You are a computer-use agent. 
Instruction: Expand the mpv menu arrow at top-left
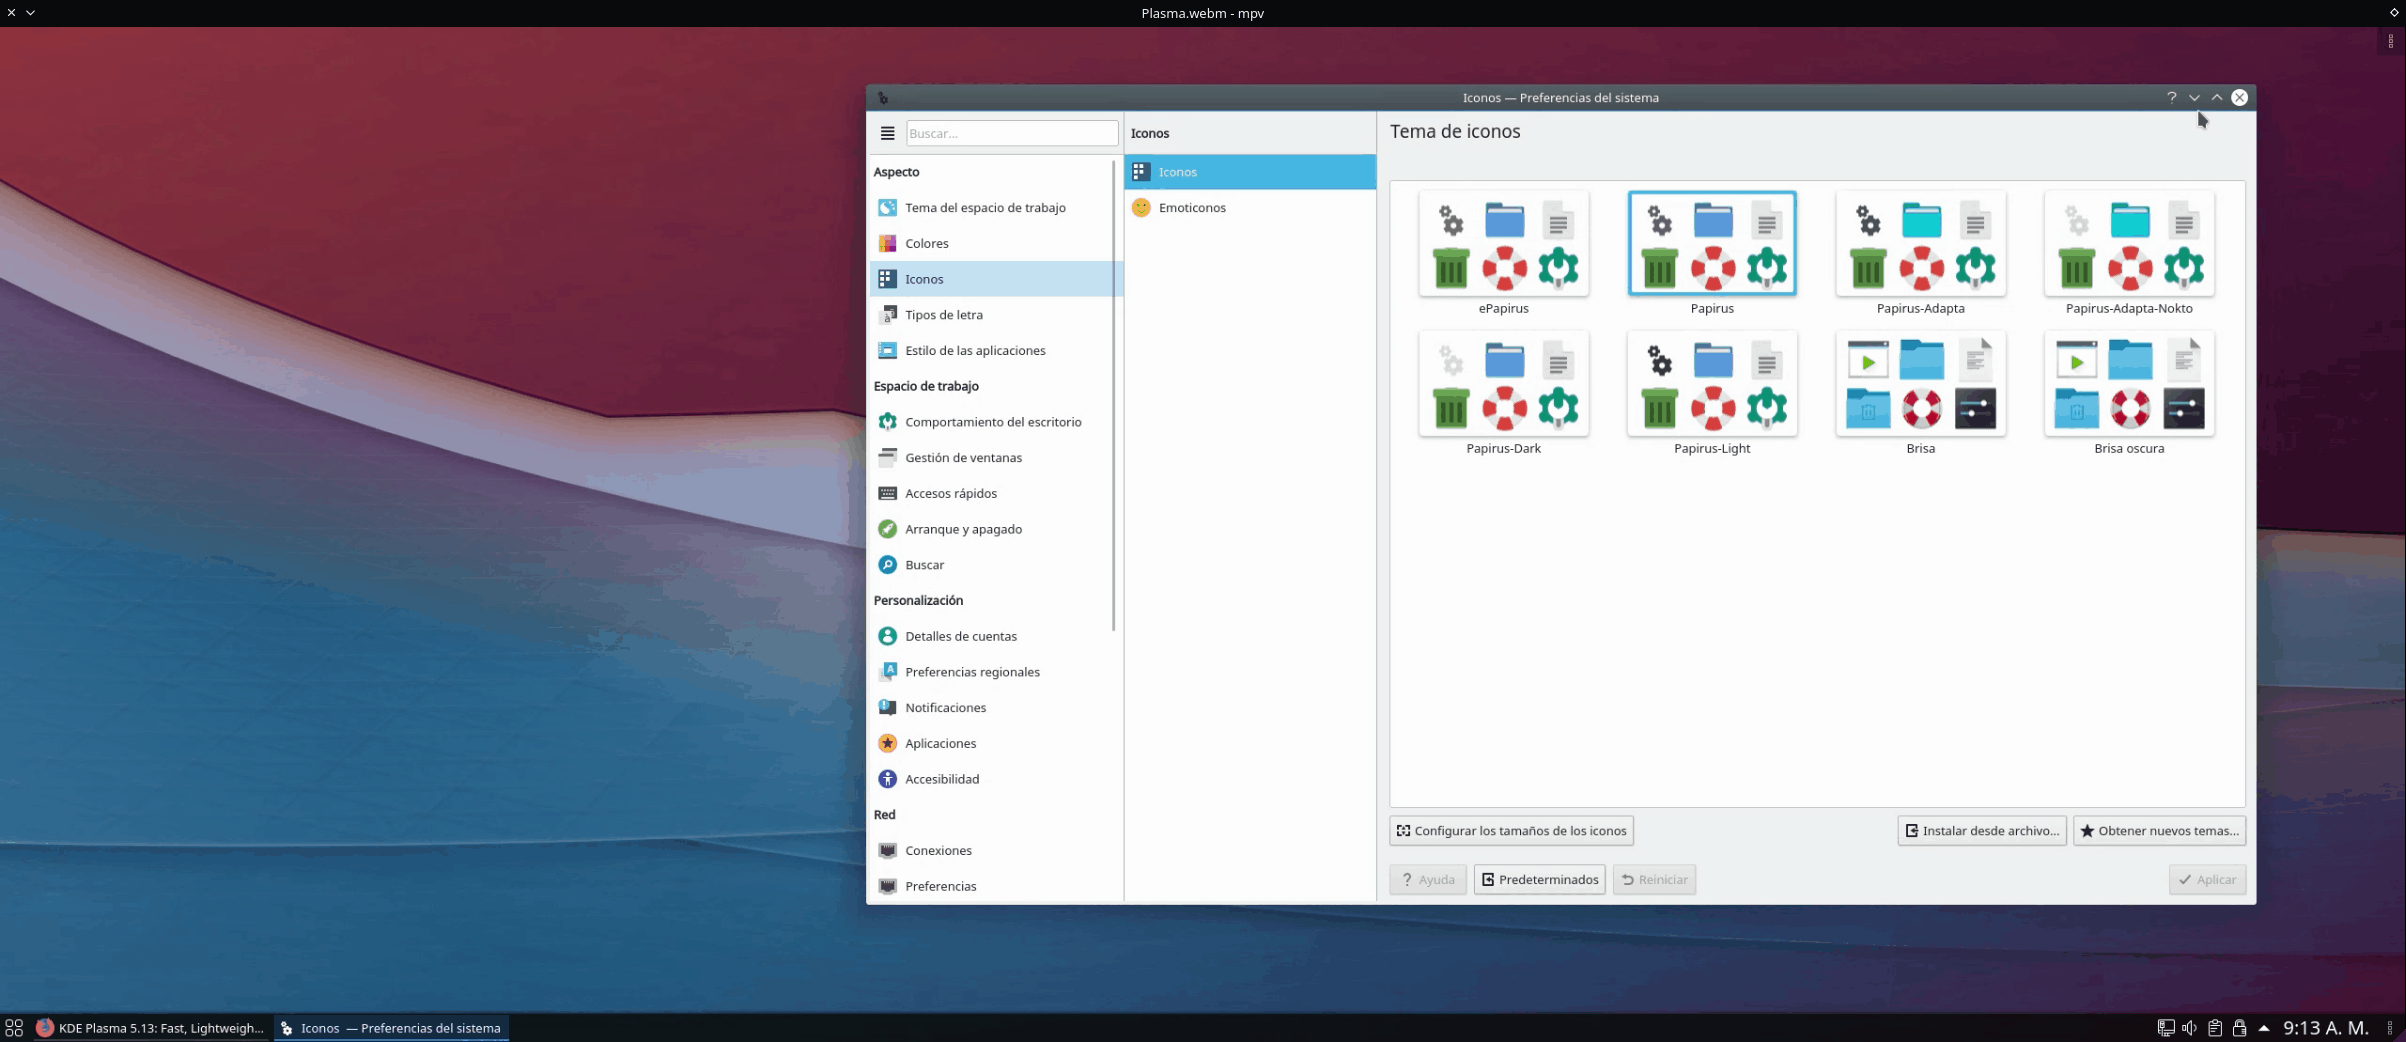click(28, 12)
